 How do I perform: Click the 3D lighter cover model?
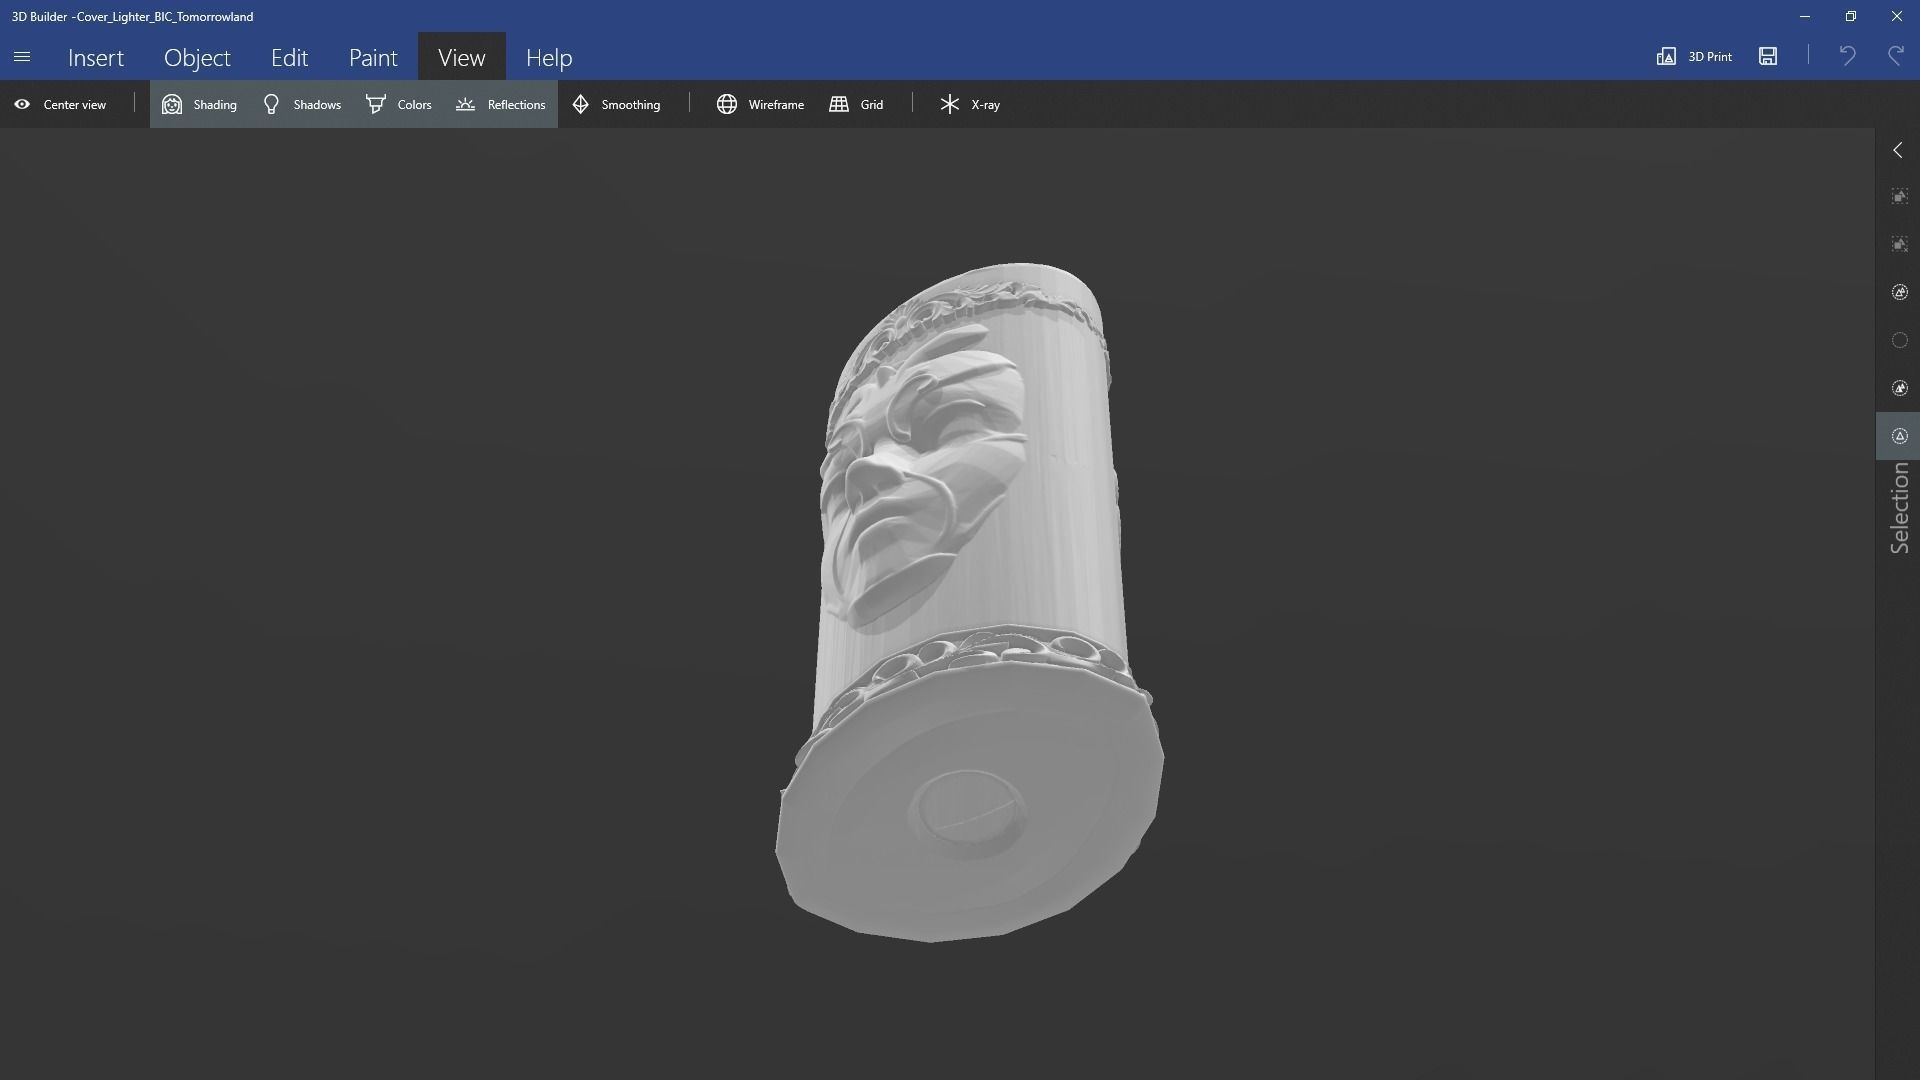pyautogui.click(x=970, y=600)
